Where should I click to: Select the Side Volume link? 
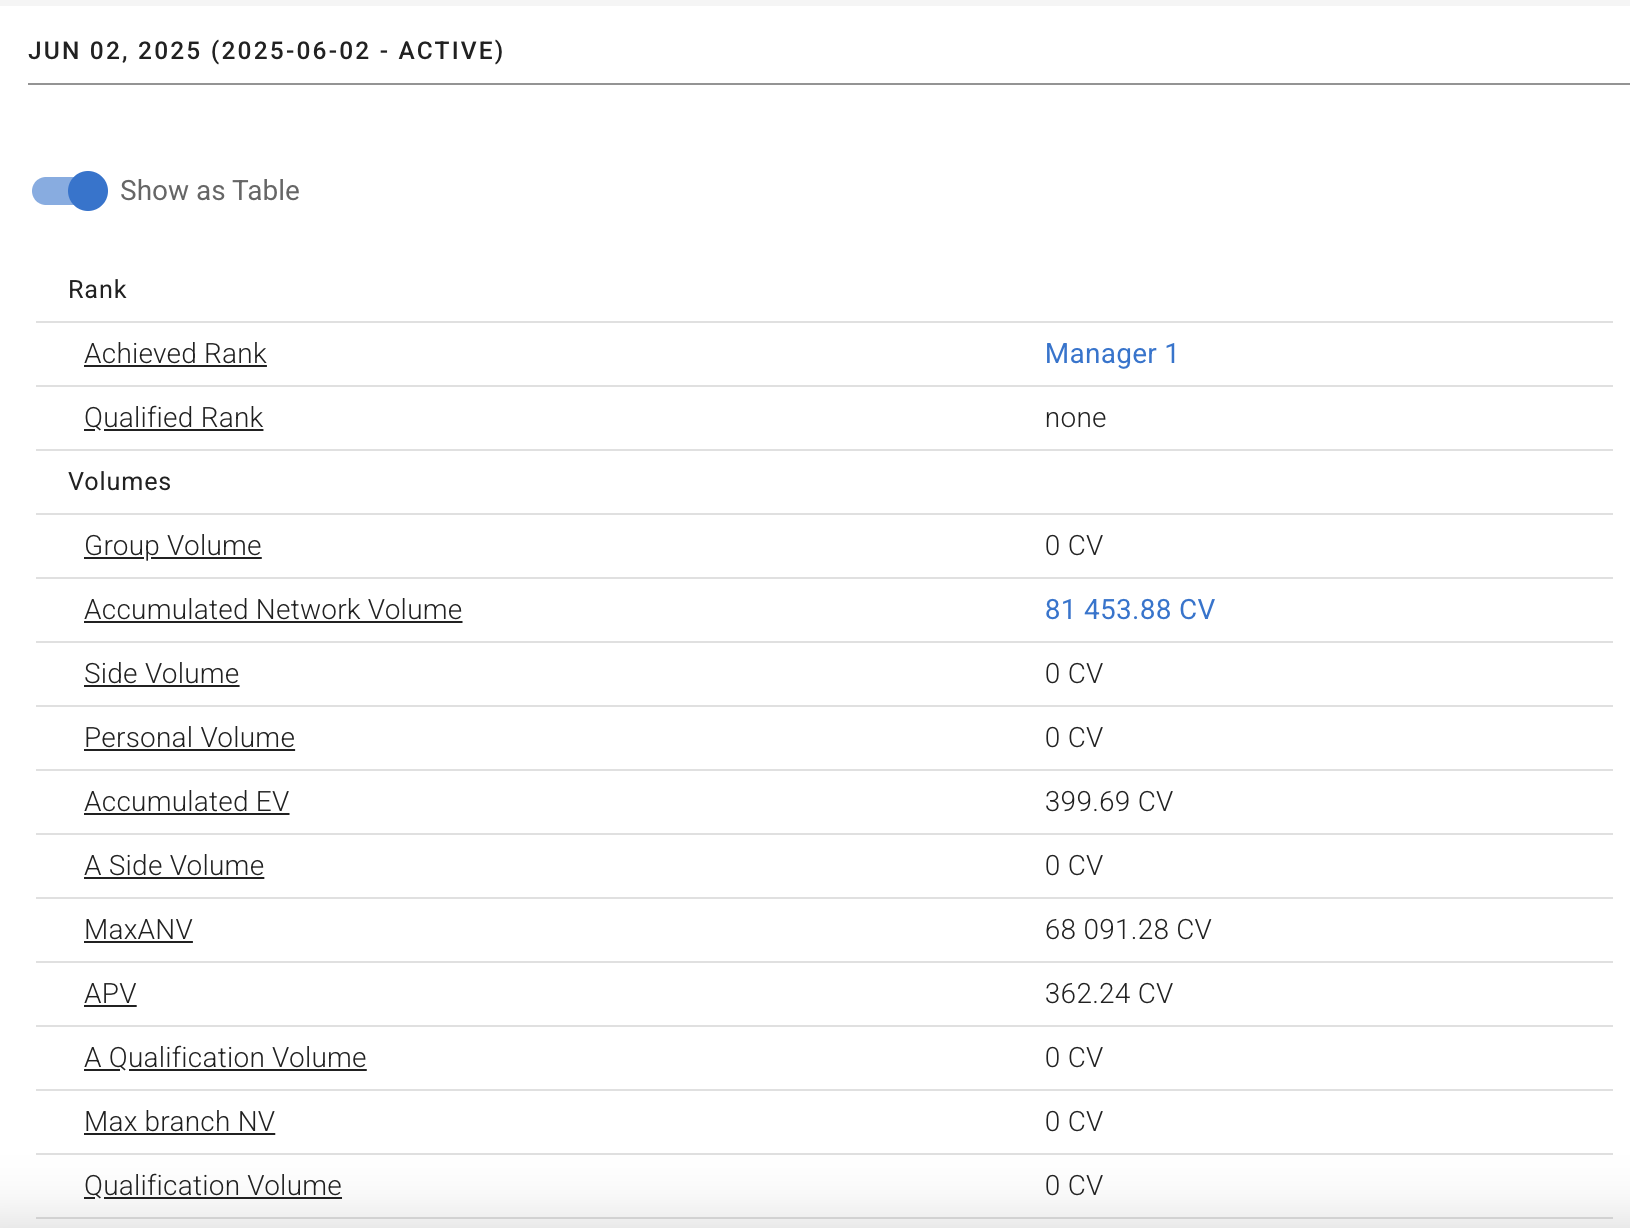(161, 674)
